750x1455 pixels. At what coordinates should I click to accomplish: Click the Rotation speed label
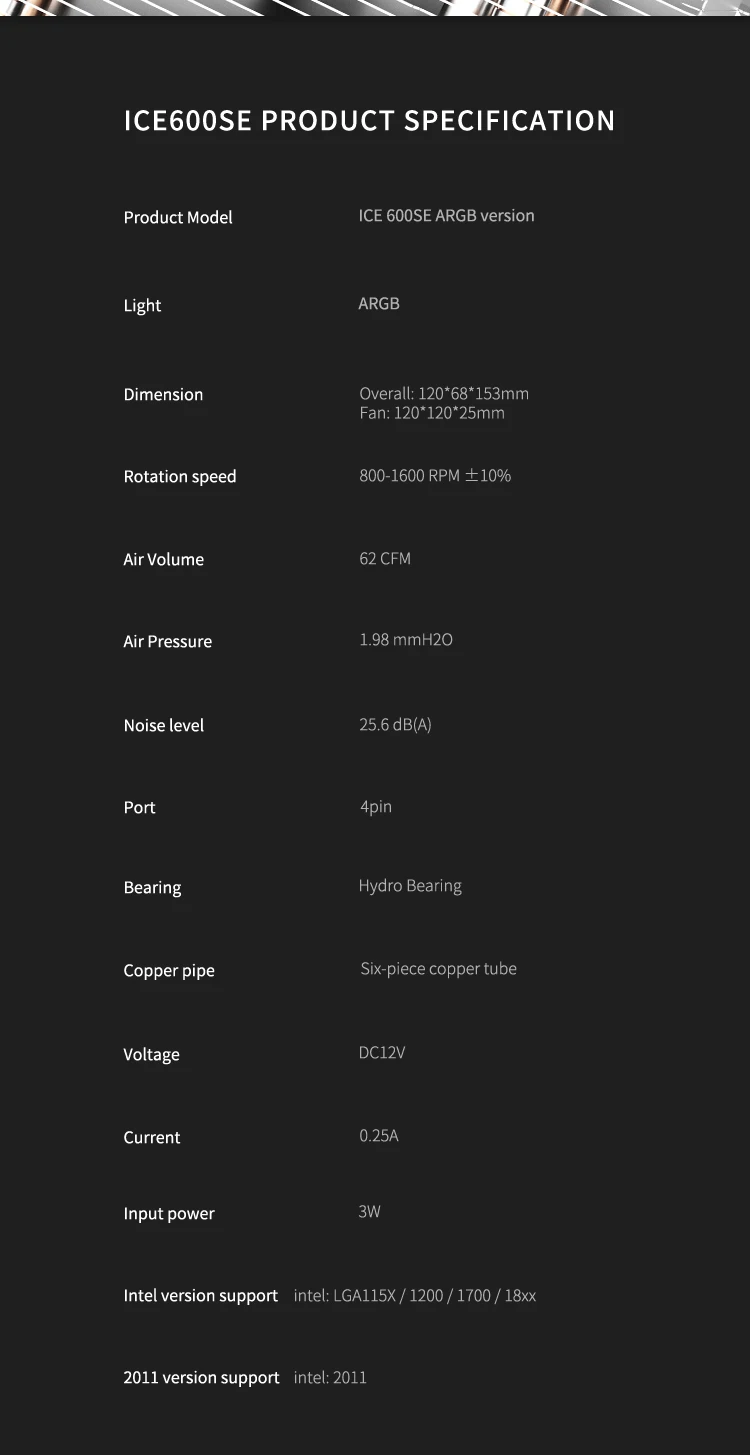pos(180,476)
